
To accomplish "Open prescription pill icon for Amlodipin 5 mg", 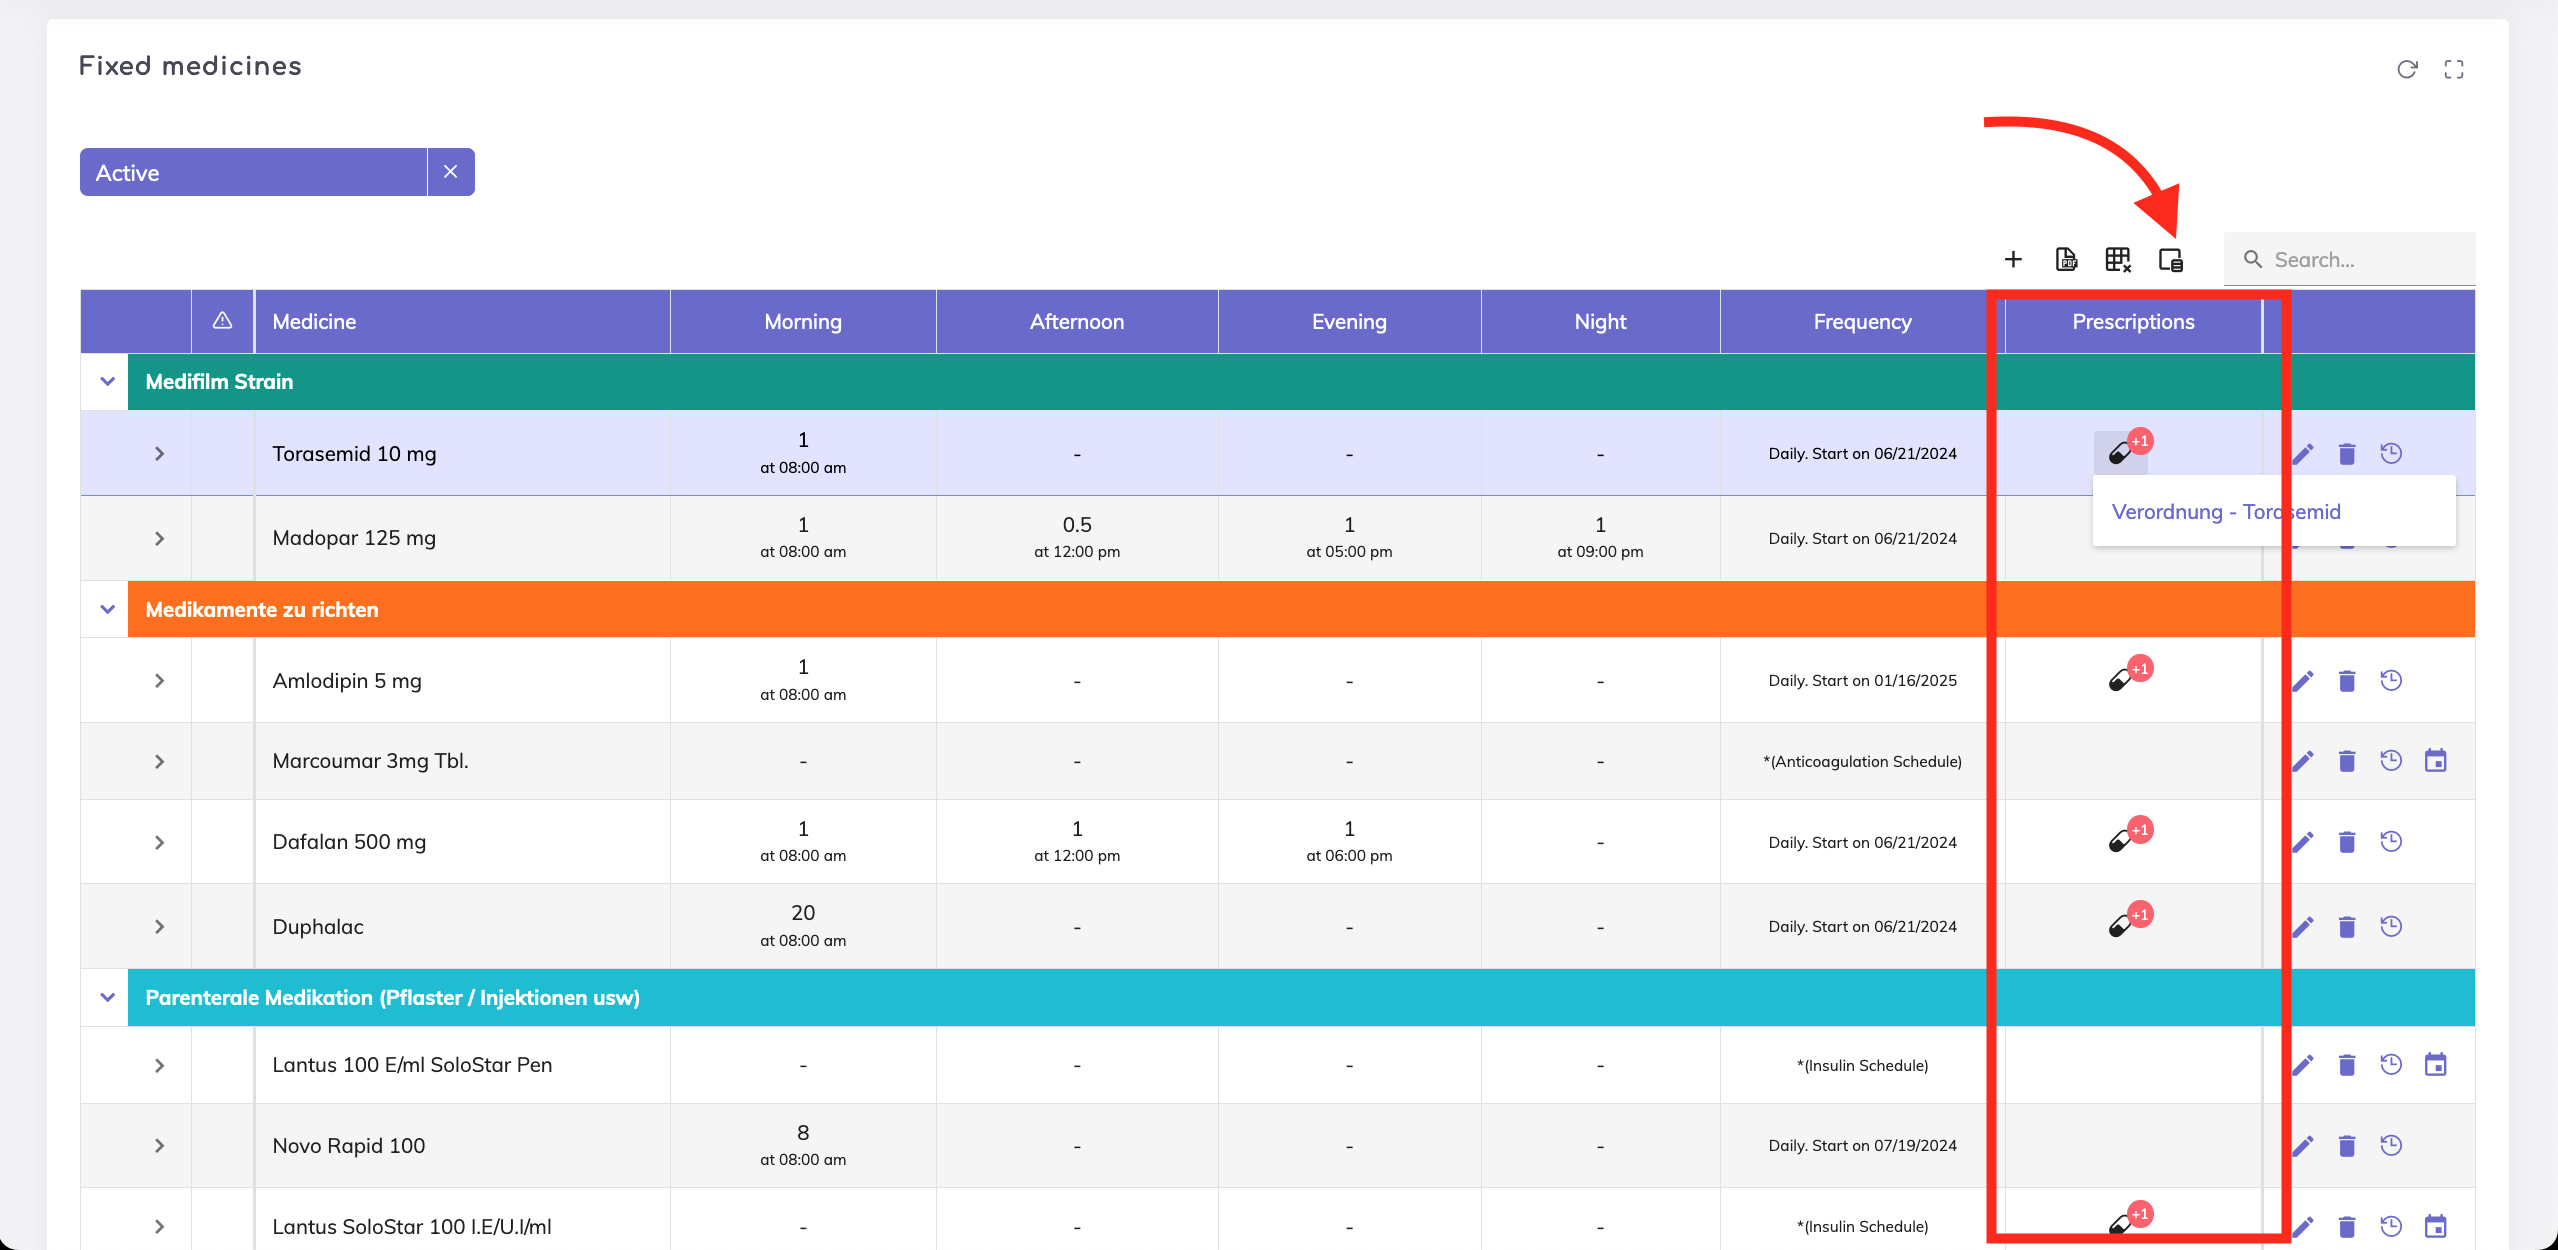I will click(x=2120, y=680).
